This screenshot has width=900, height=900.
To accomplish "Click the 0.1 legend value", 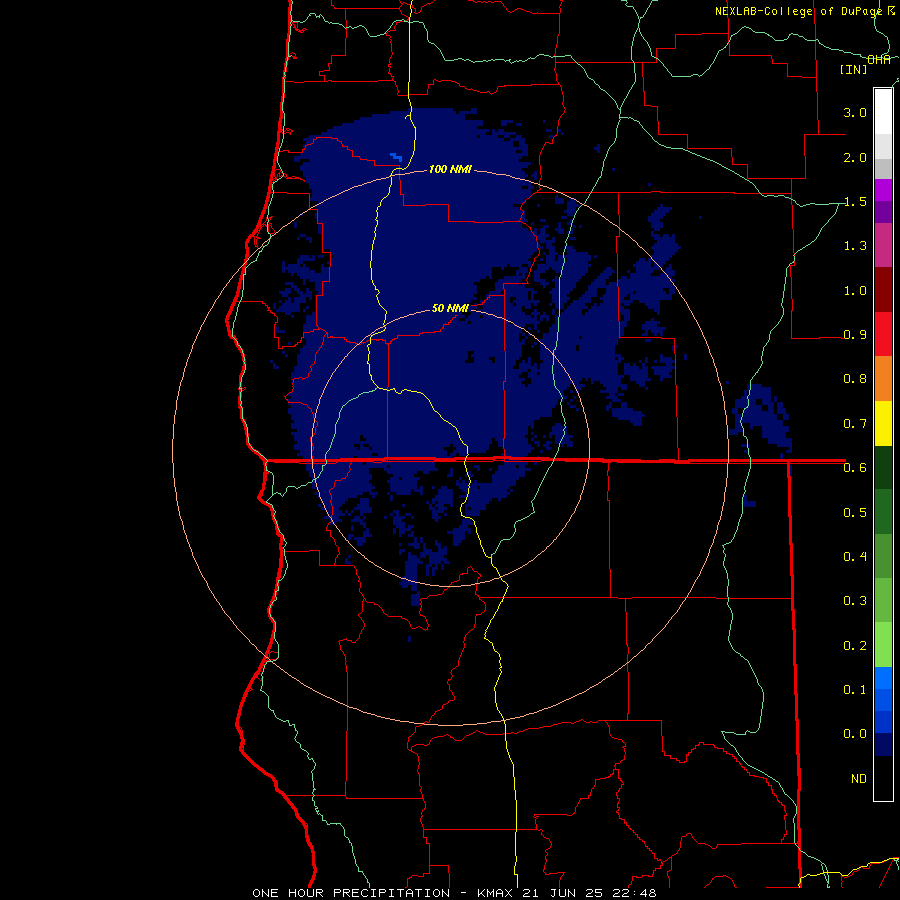I will [855, 689].
